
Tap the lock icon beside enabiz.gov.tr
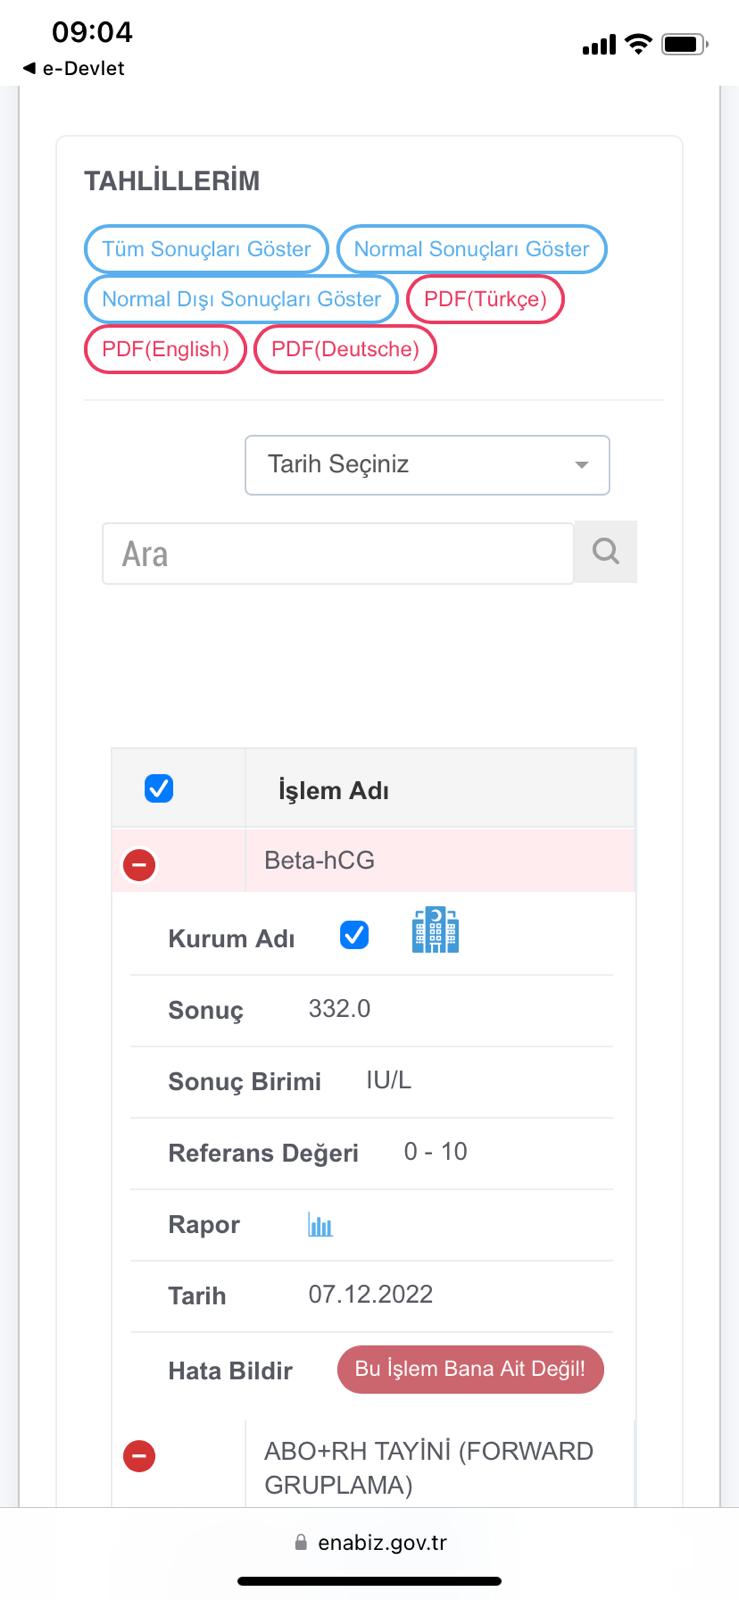coord(300,1543)
